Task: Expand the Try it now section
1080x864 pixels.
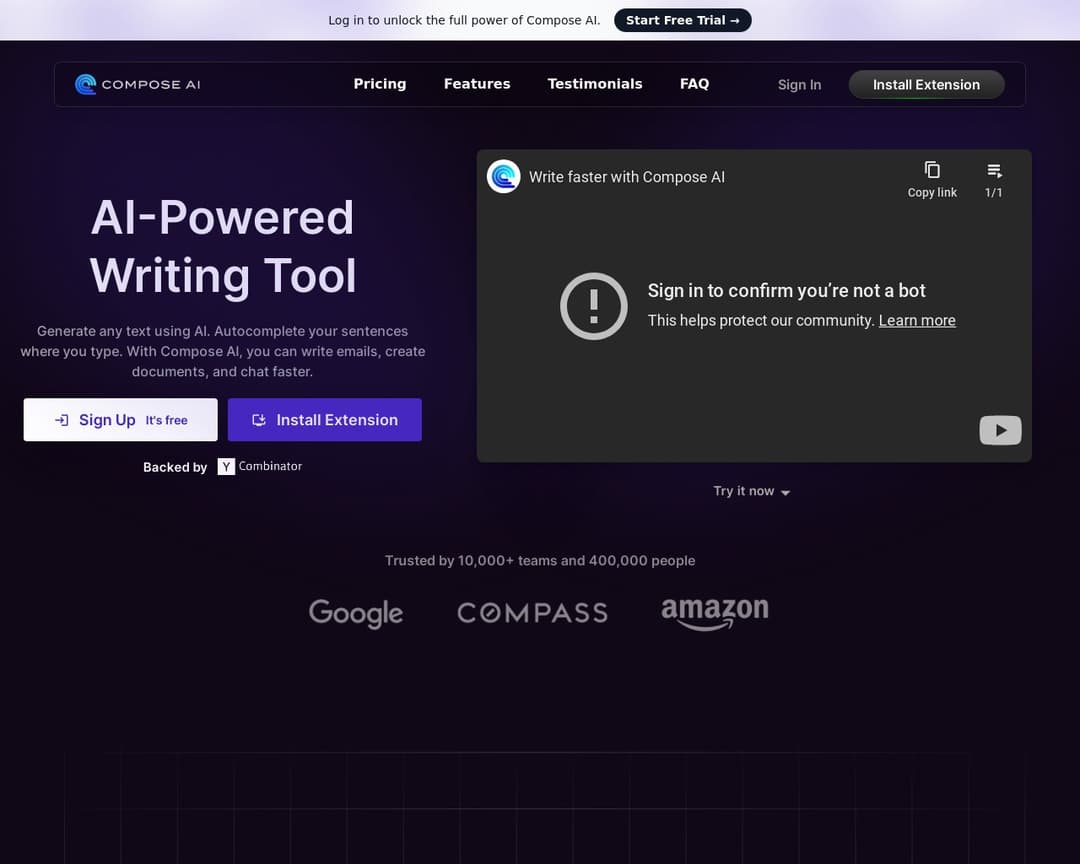Action: (751, 491)
